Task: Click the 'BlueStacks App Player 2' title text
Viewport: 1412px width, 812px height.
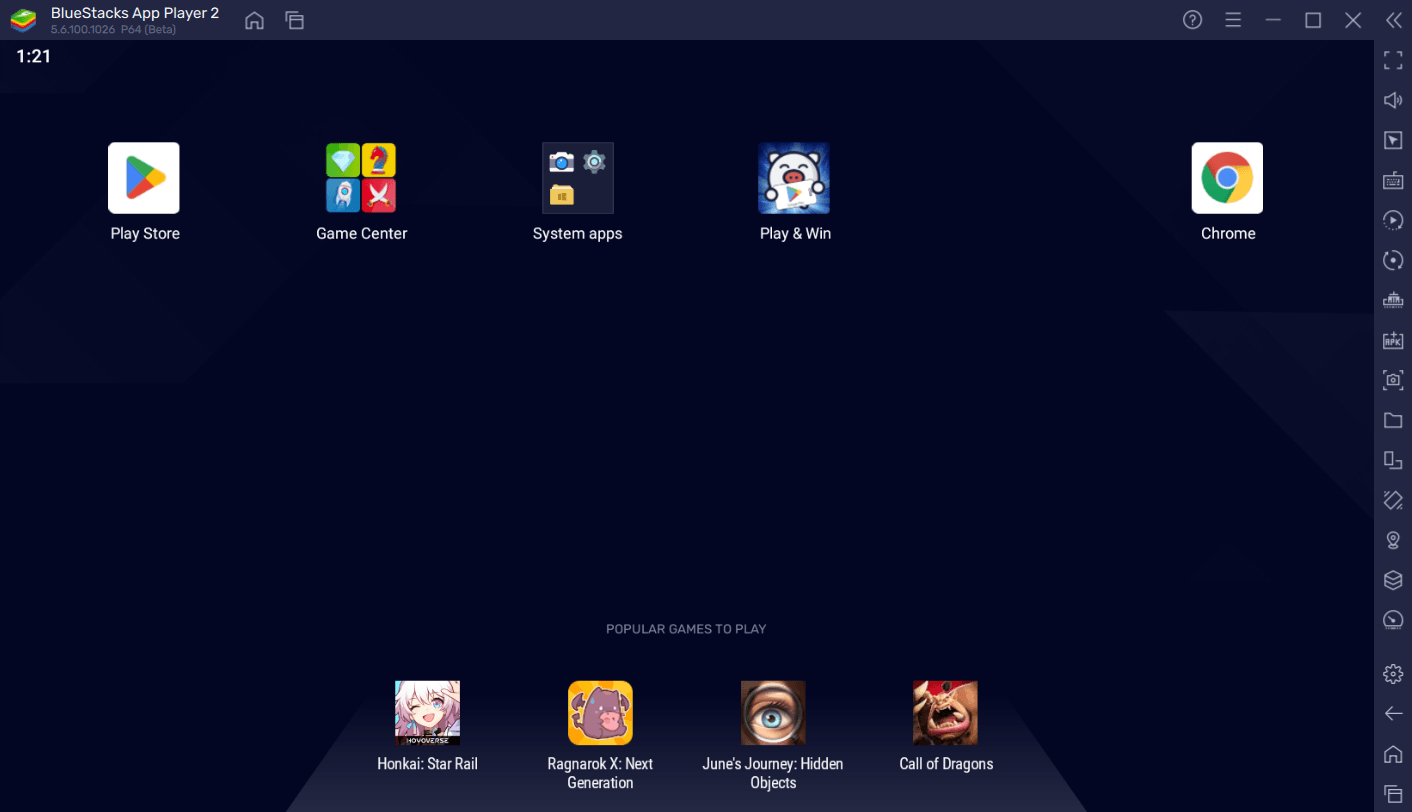Action: (x=135, y=14)
